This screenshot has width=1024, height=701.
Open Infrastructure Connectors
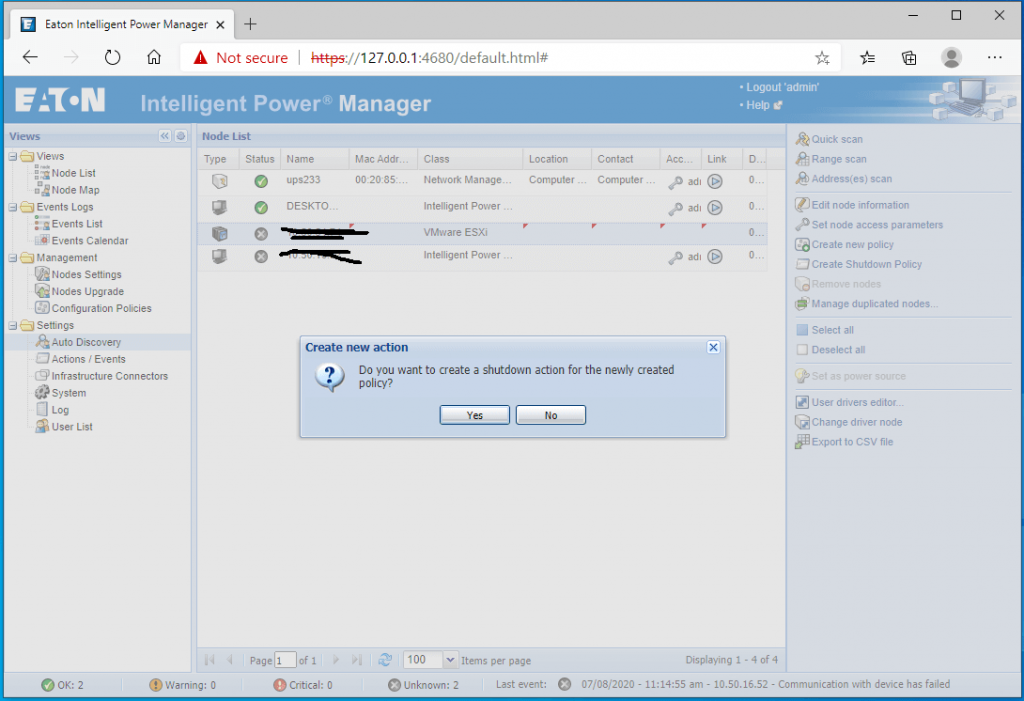click(110, 376)
